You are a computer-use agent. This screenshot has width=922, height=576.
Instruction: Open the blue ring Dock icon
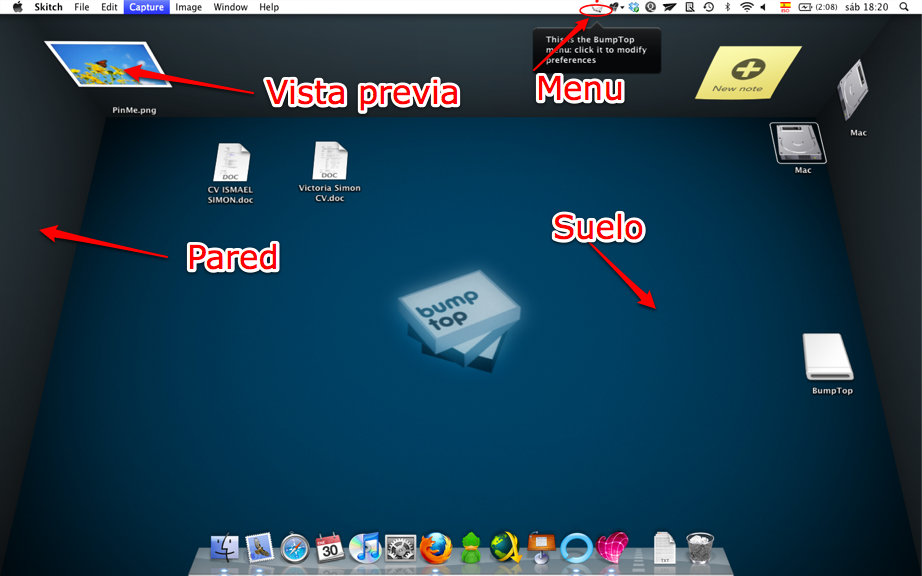click(576, 548)
